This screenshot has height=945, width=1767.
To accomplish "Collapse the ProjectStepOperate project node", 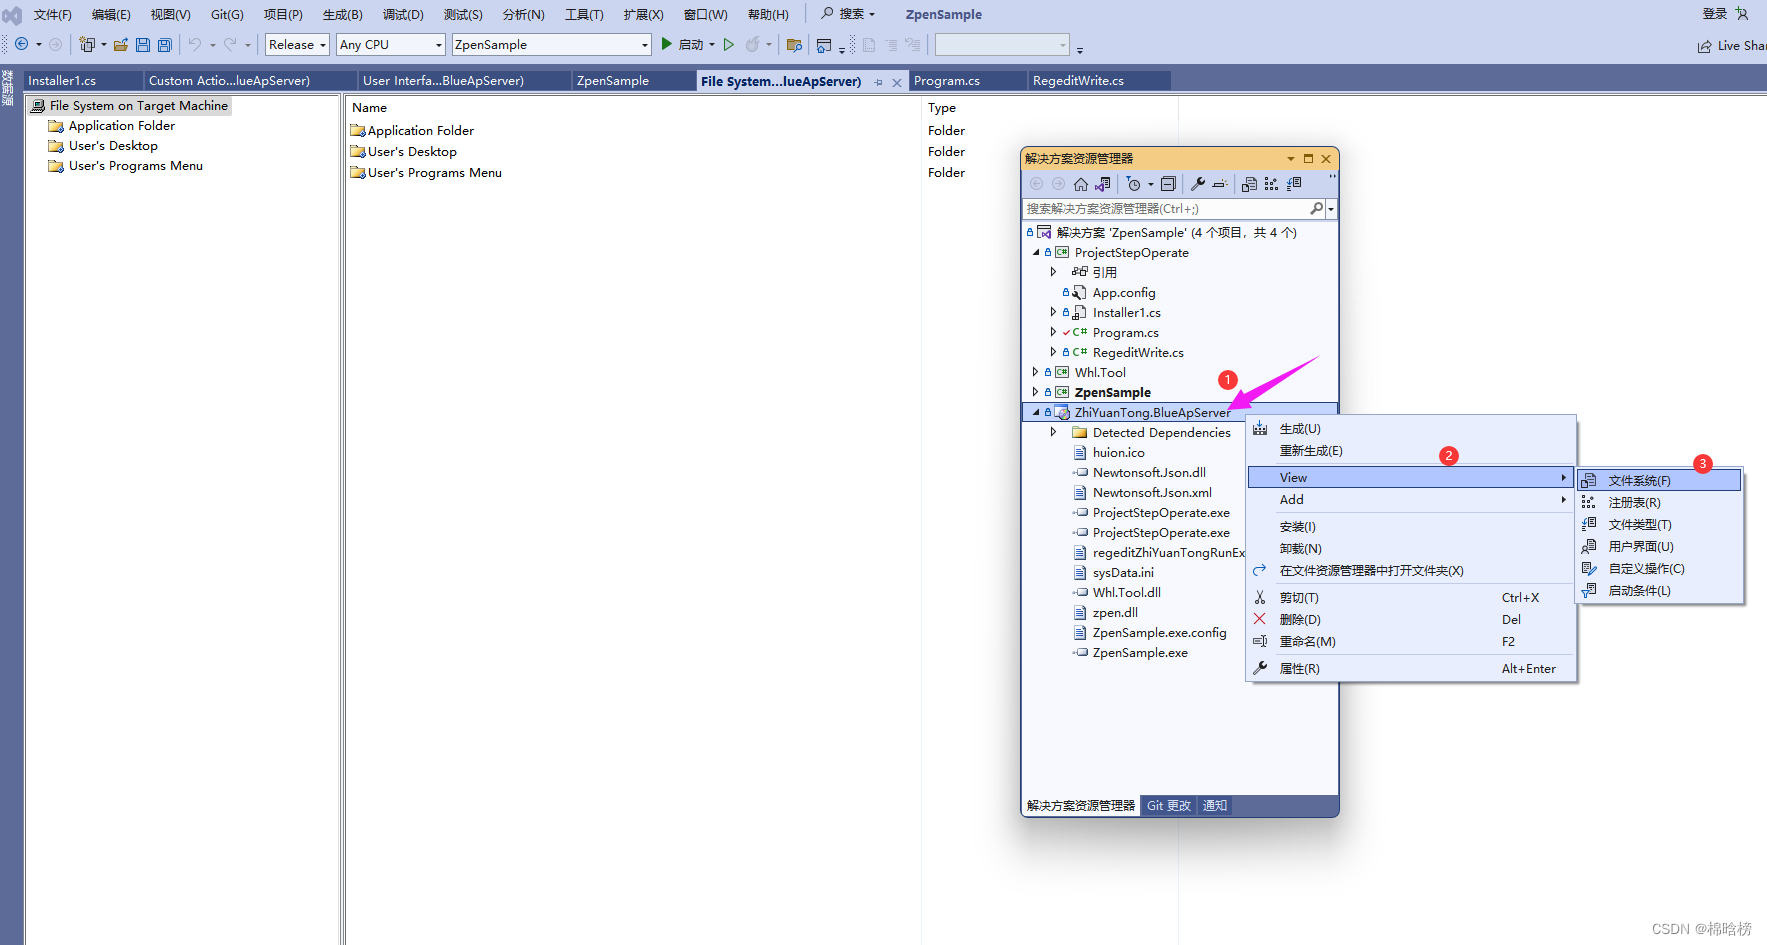I will tap(1036, 252).
